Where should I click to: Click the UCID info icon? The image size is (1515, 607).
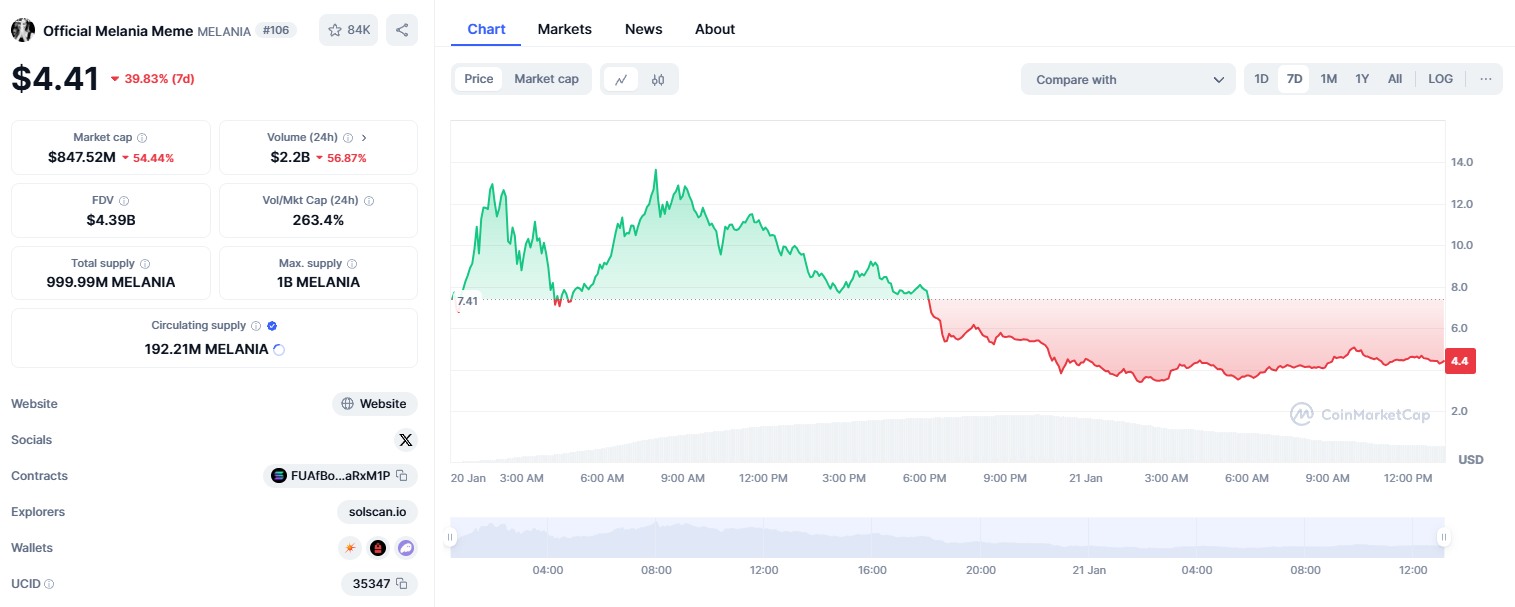tap(49, 584)
